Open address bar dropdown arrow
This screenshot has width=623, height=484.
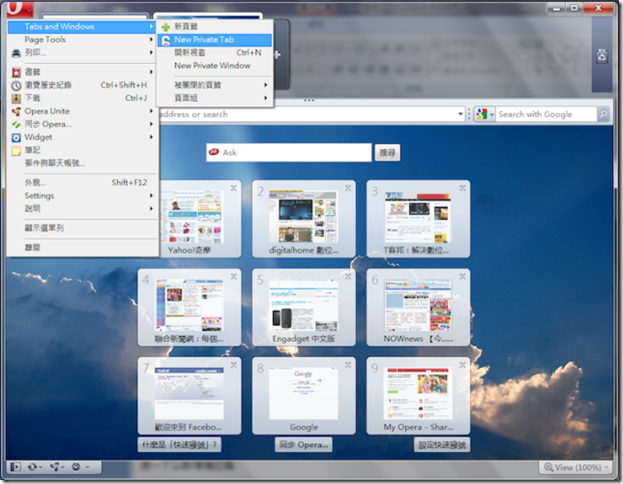(x=460, y=114)
